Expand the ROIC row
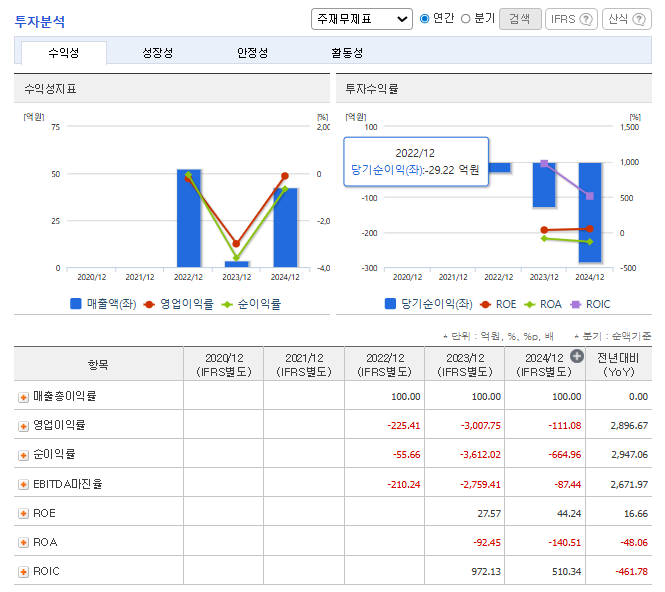Screen dimensions: 665x592 (x=23, y=572)
